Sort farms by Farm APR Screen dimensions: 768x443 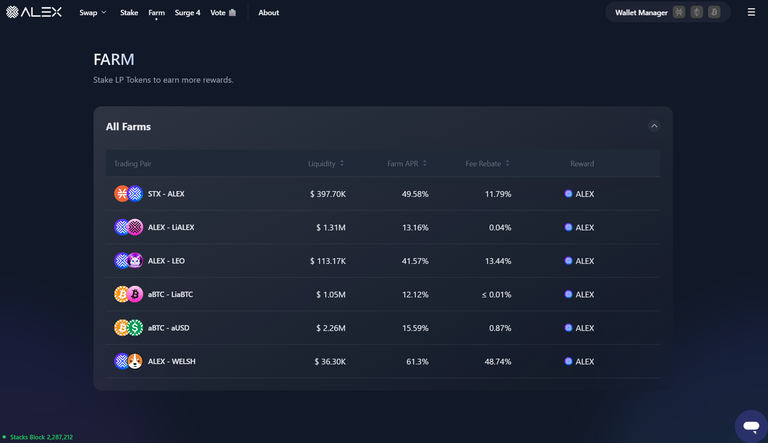(x=407, y=164)
